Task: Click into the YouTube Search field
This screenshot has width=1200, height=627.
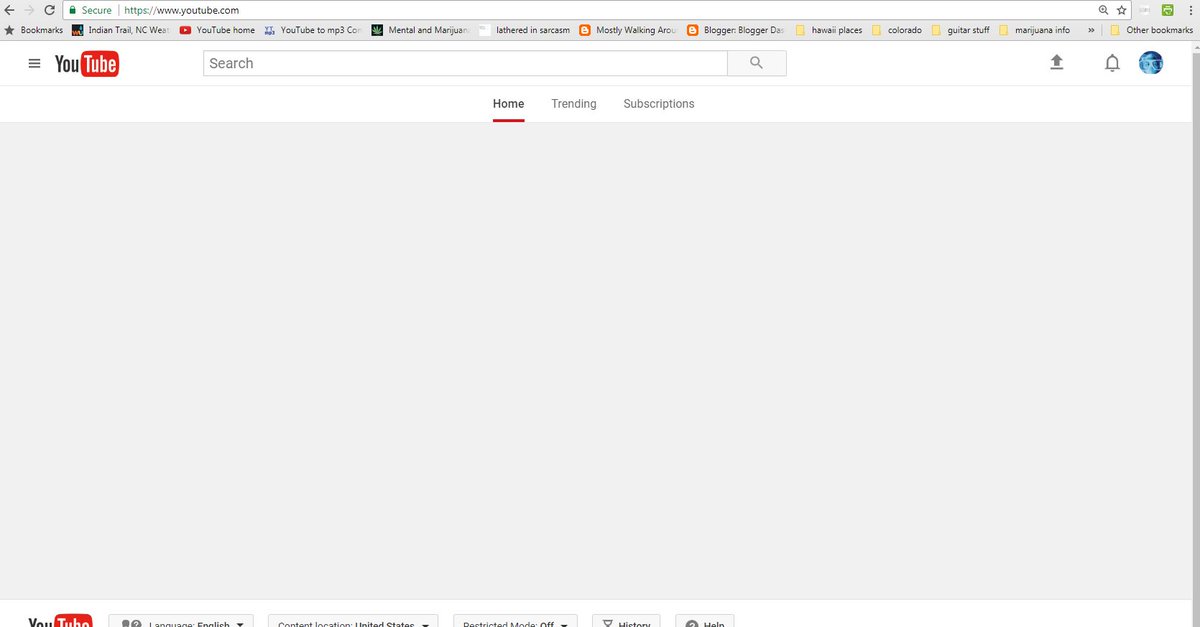Action: tap(465, 63)
